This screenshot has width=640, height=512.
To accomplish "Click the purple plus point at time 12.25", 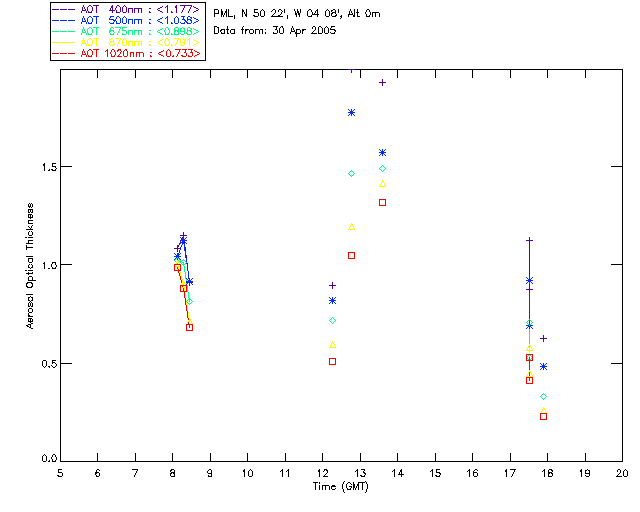I will pos(333,285).
